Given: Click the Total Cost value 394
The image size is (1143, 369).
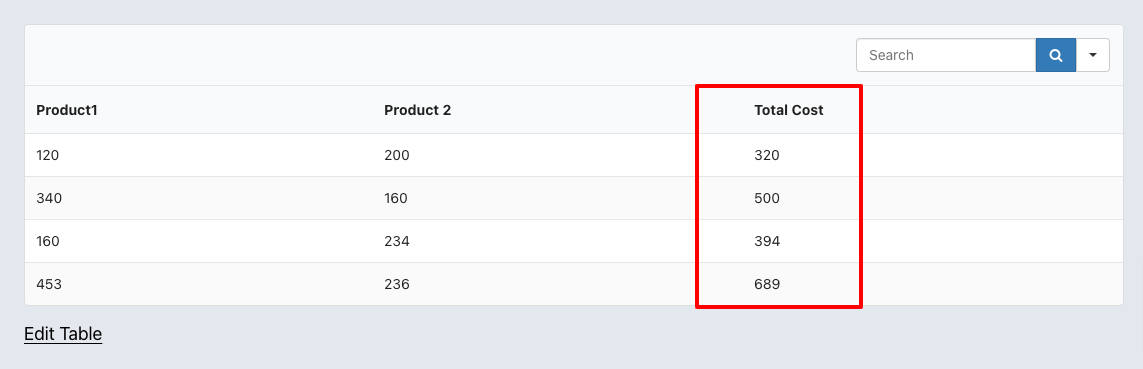Looking at the screenshot, I should tap(767, 241).
